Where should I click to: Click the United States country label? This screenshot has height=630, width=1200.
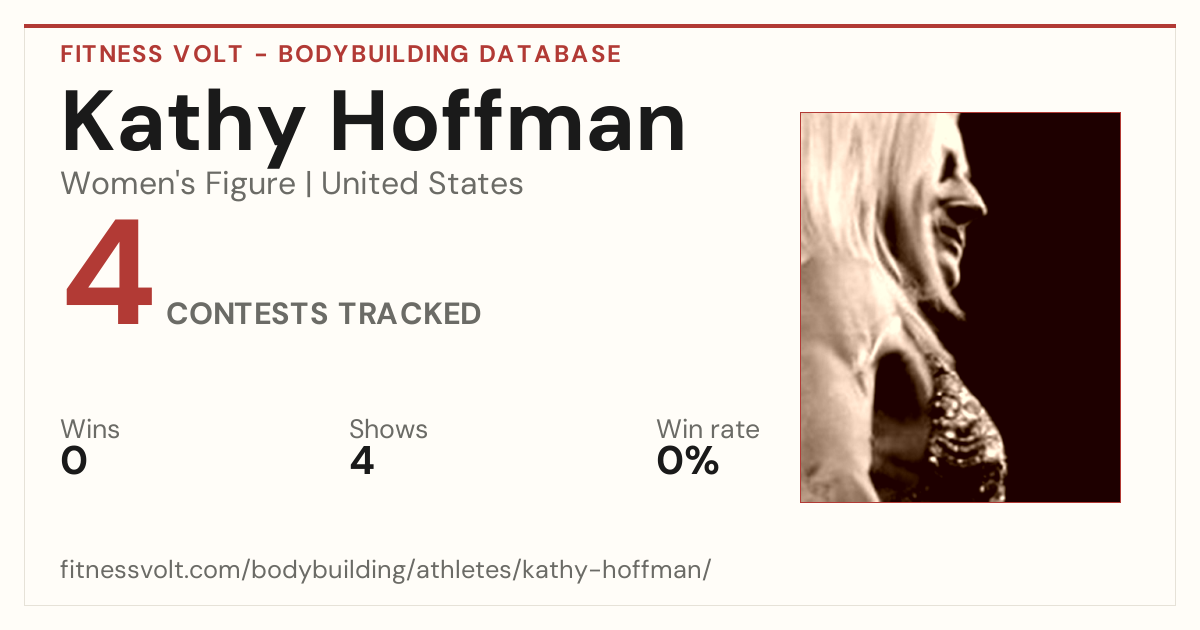pyautogui.click(x=422, y=184)
